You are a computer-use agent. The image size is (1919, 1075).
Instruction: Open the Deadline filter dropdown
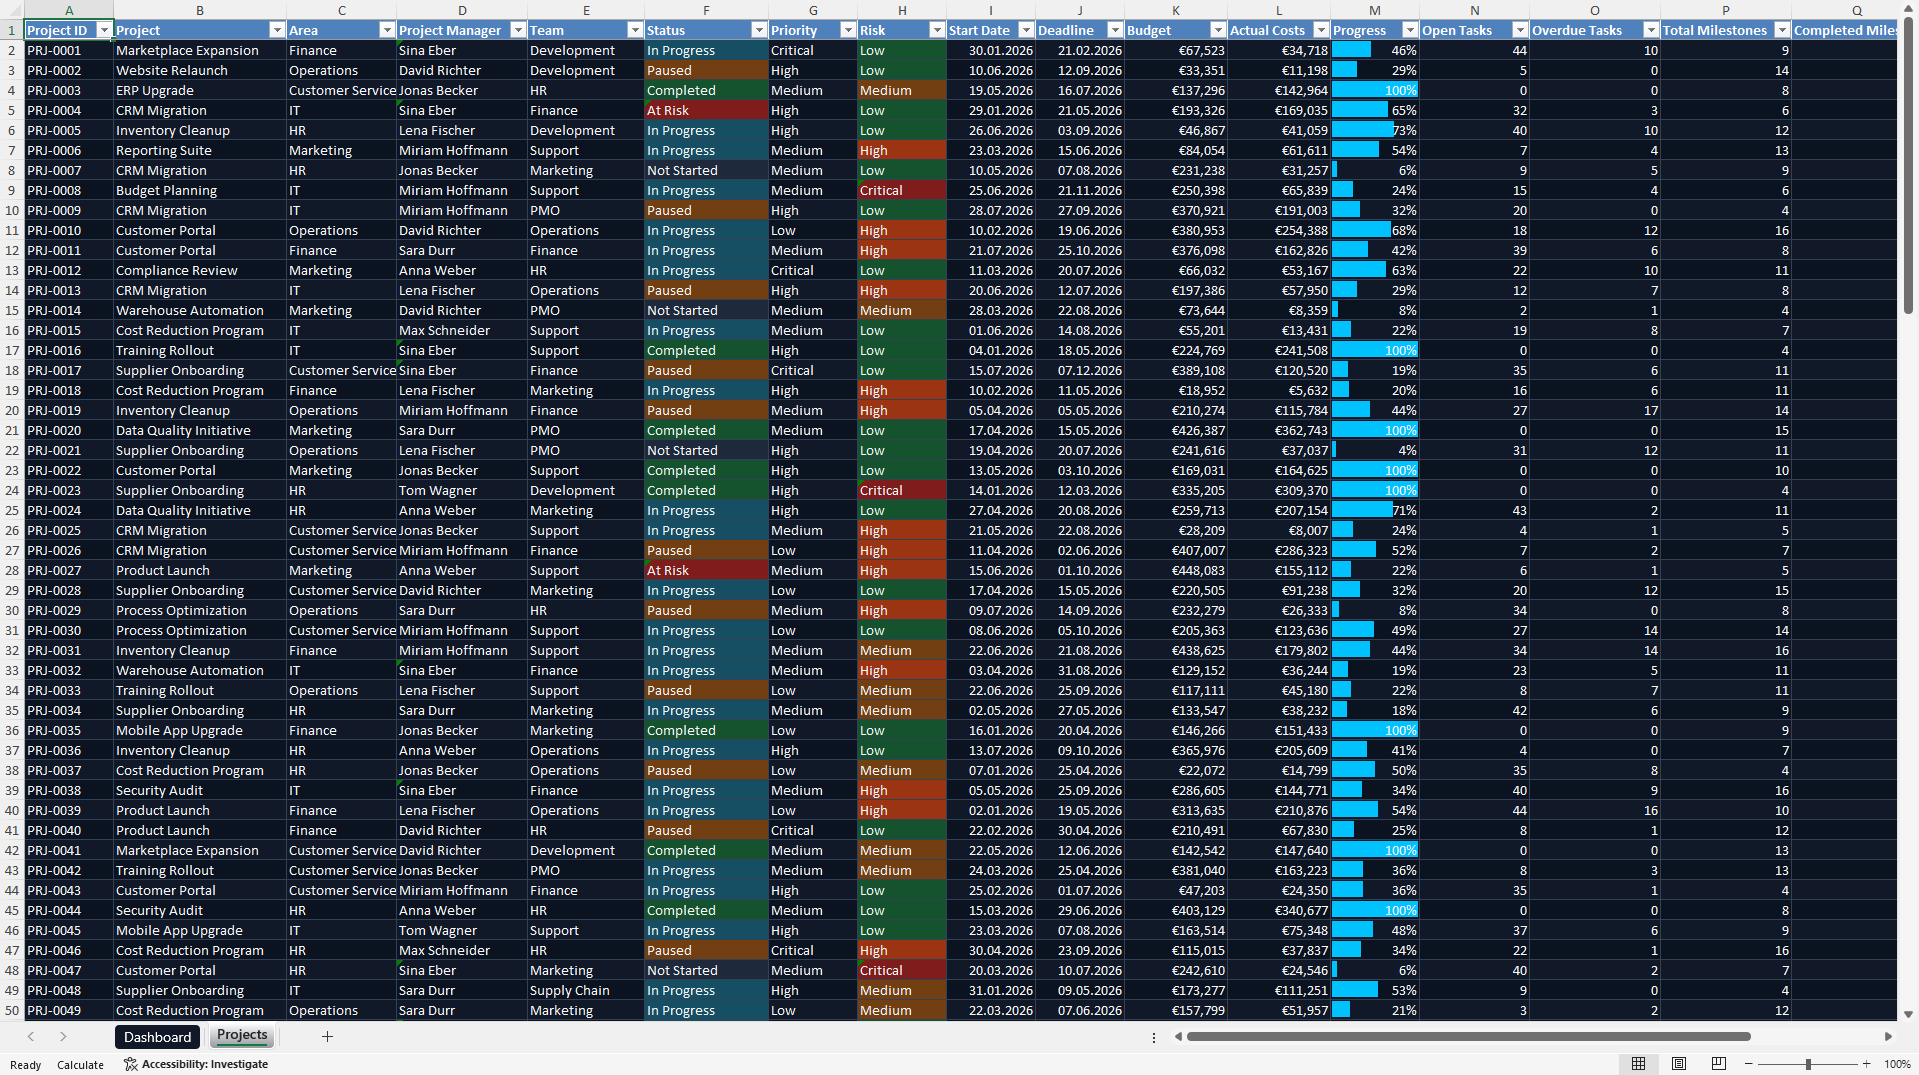(1115, 30)
